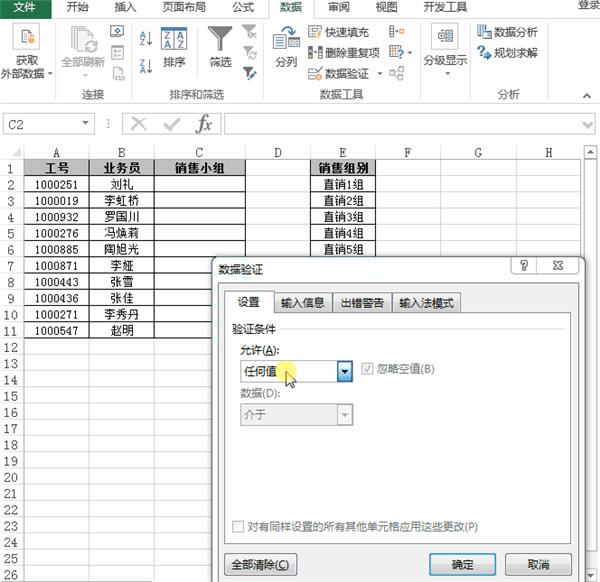Viewport: 600px width, 582px height.
Task: Switch to IME Mode (输入法模式) dialog tab
Action: click(x=427, y=303)
